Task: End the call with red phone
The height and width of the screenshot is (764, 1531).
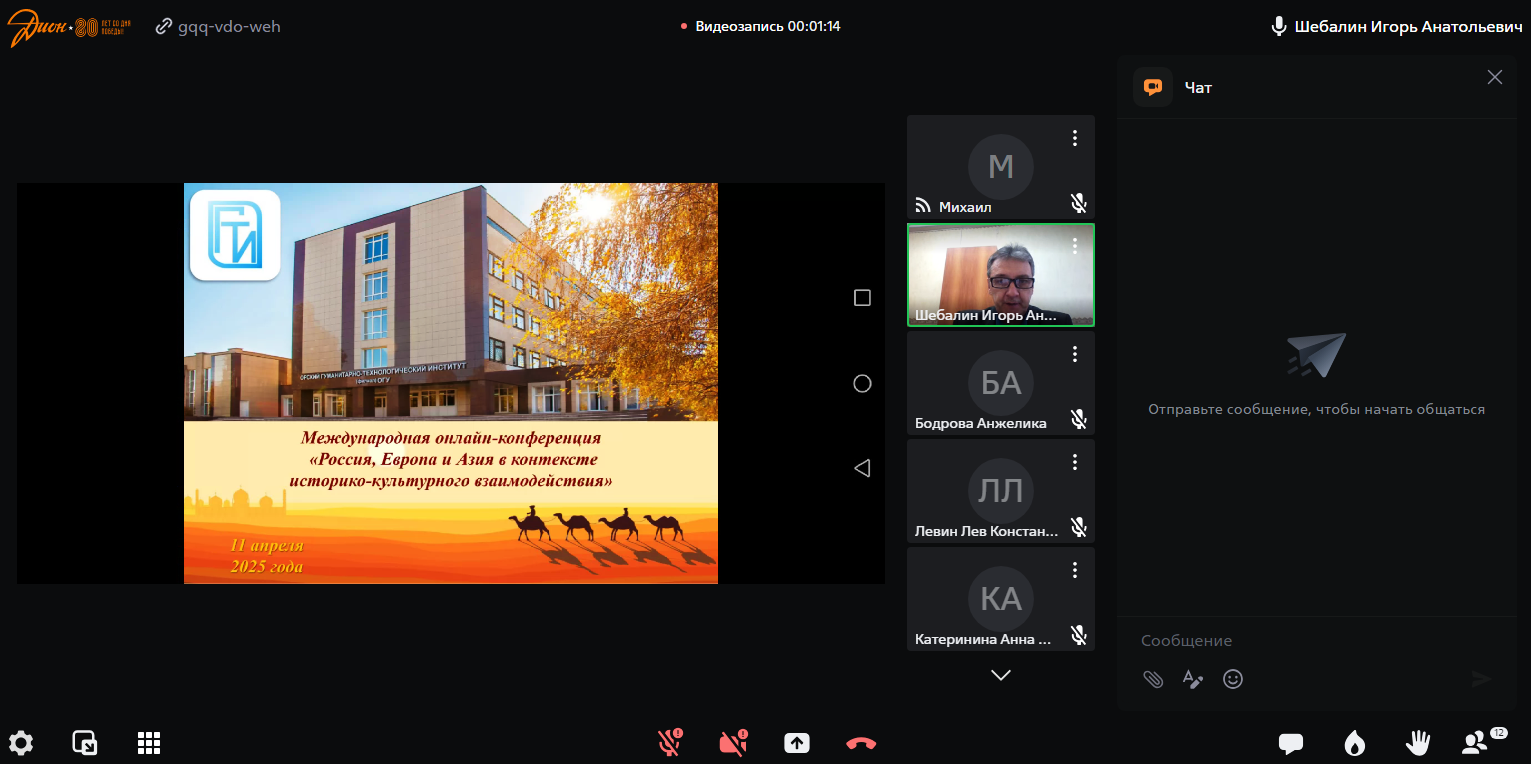Action: (x=861, y=743)
